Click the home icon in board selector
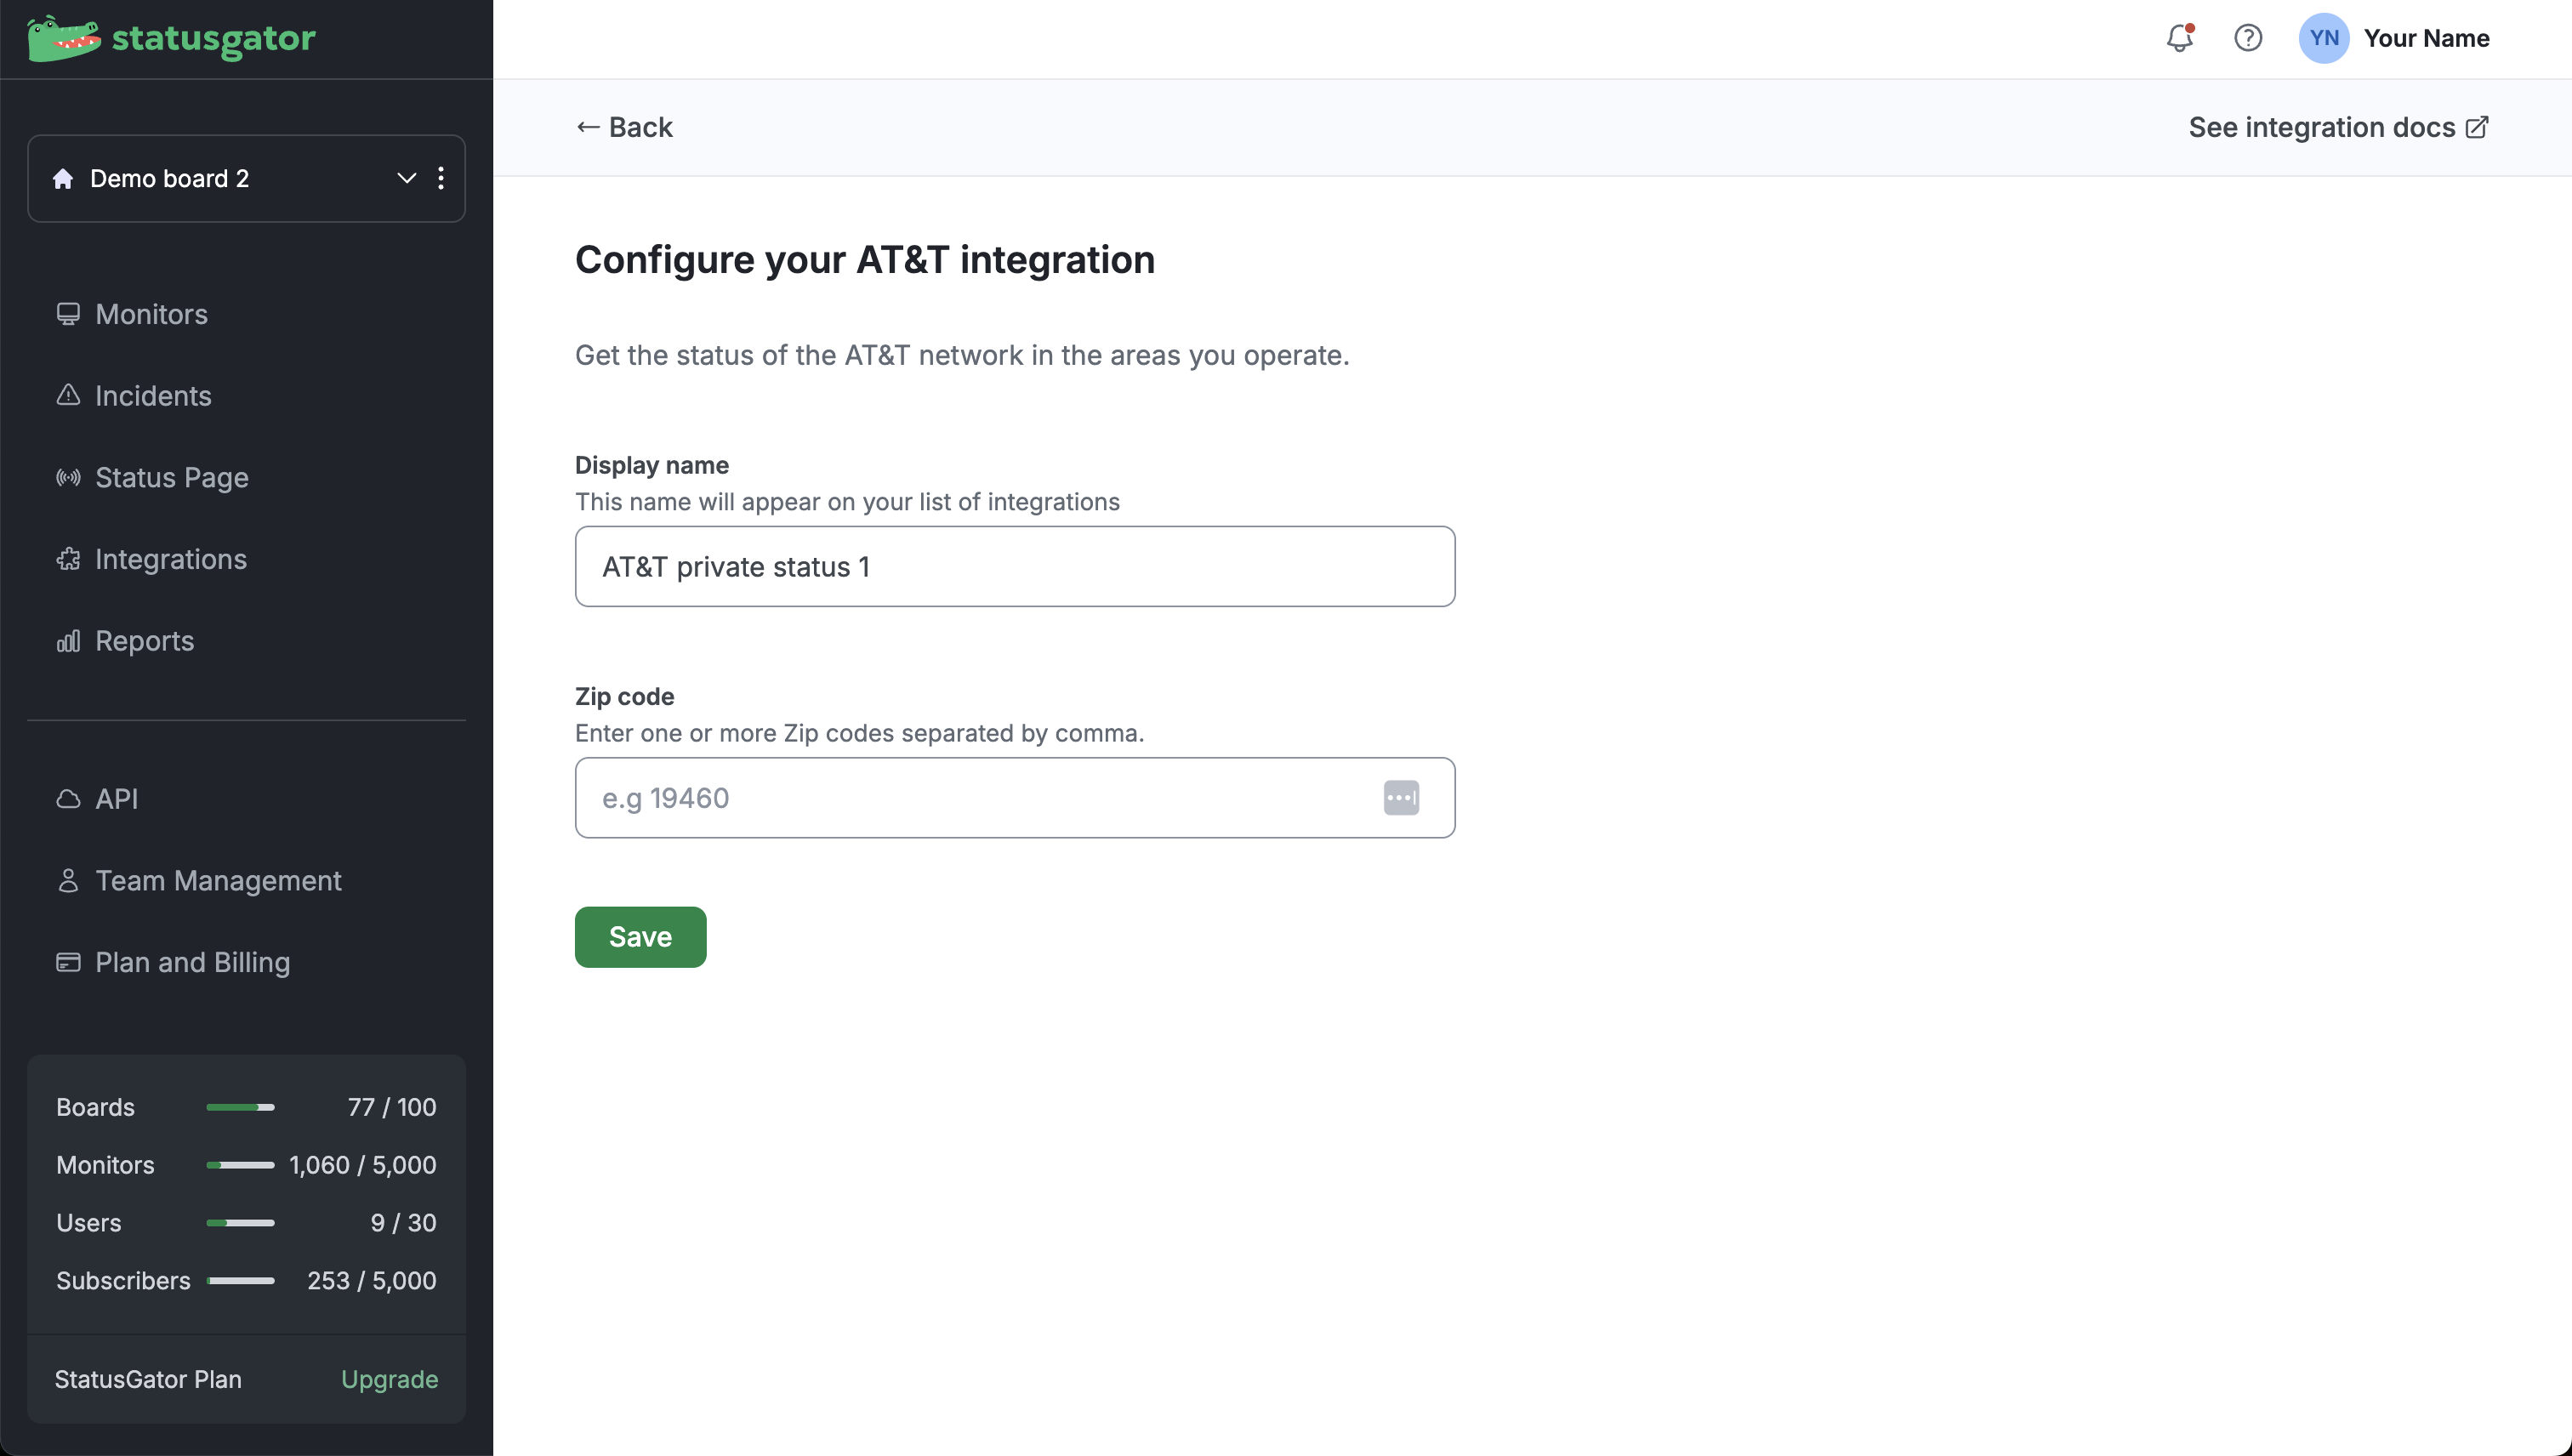 63,178
